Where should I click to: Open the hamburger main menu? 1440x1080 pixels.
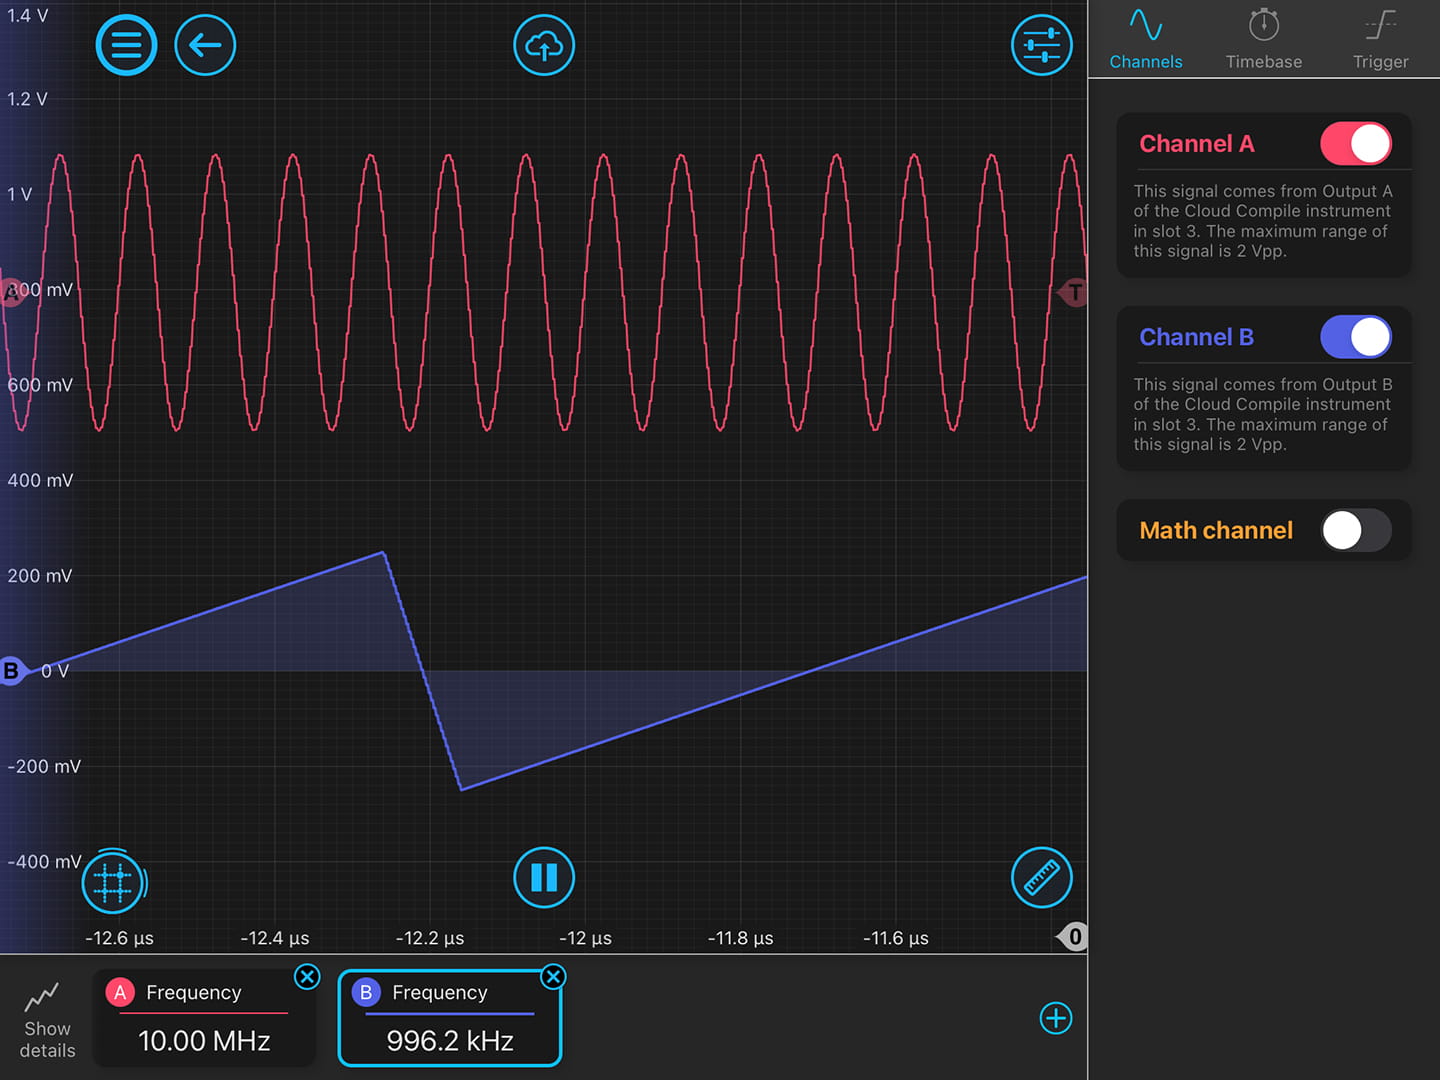click(126, 45)
